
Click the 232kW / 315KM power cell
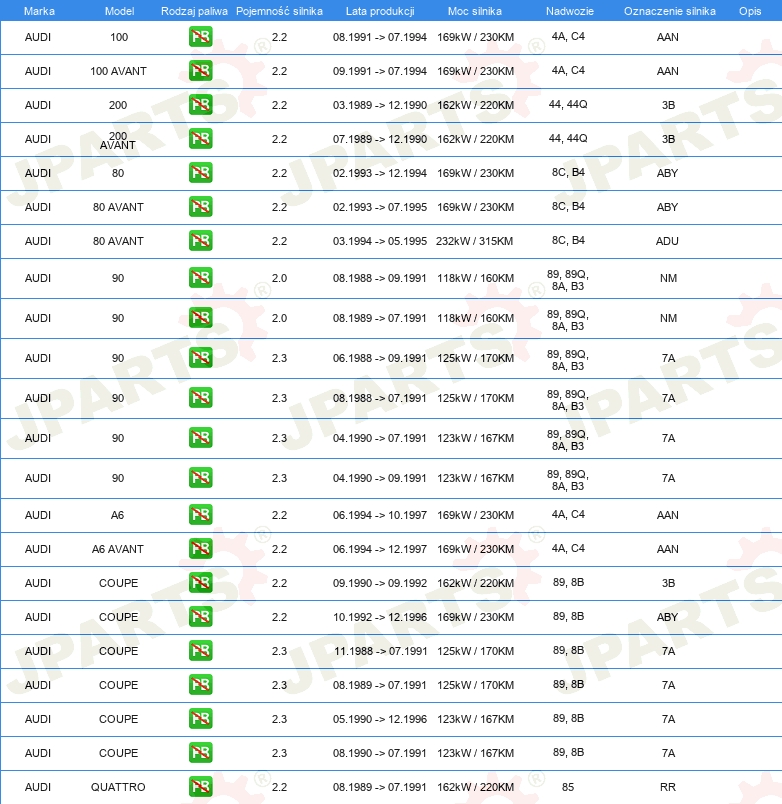point(475,241)
